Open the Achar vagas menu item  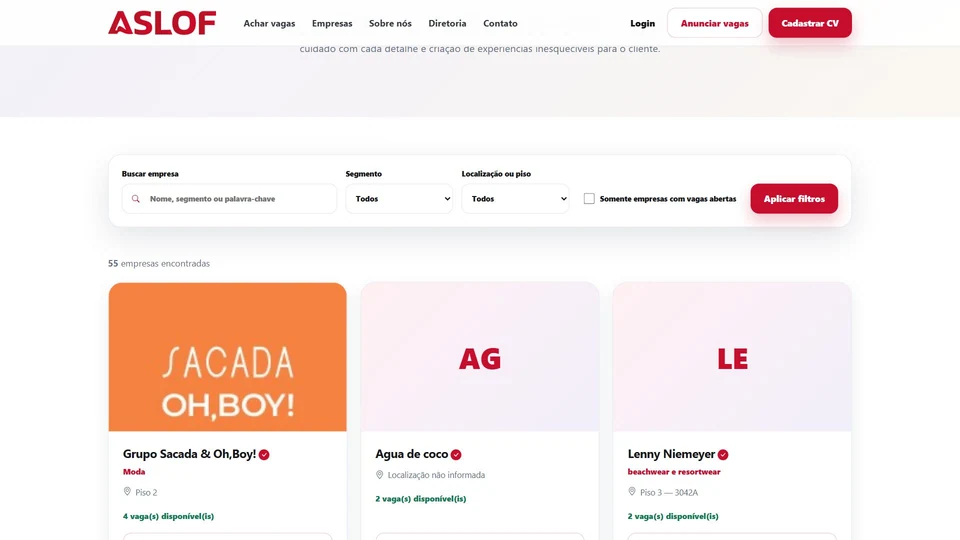click(269, 23)
